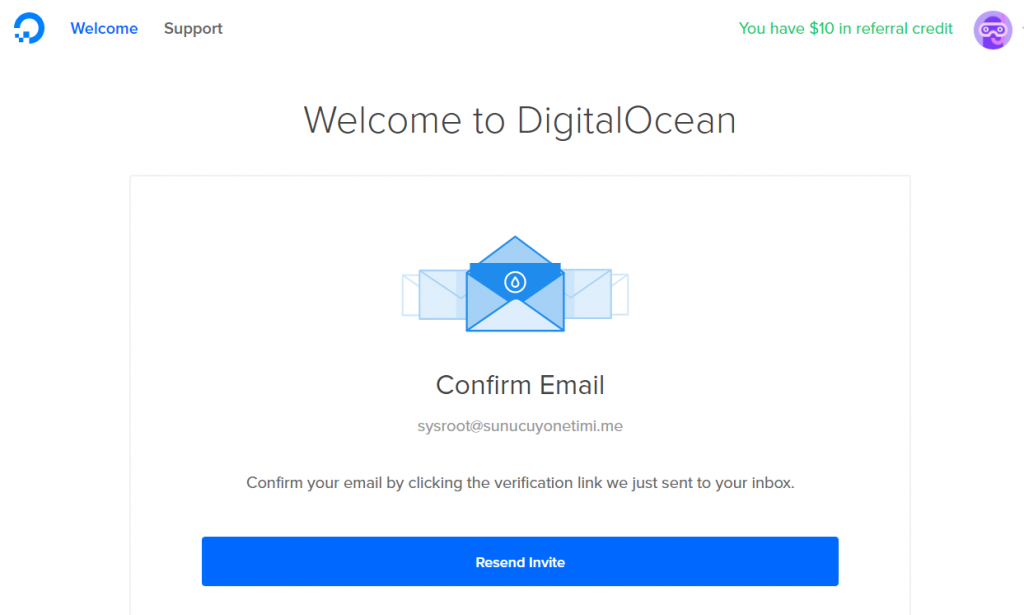Open the purple user avatar icon
The width and height of the screenshot is (1024, 615).
pos(993,30)
